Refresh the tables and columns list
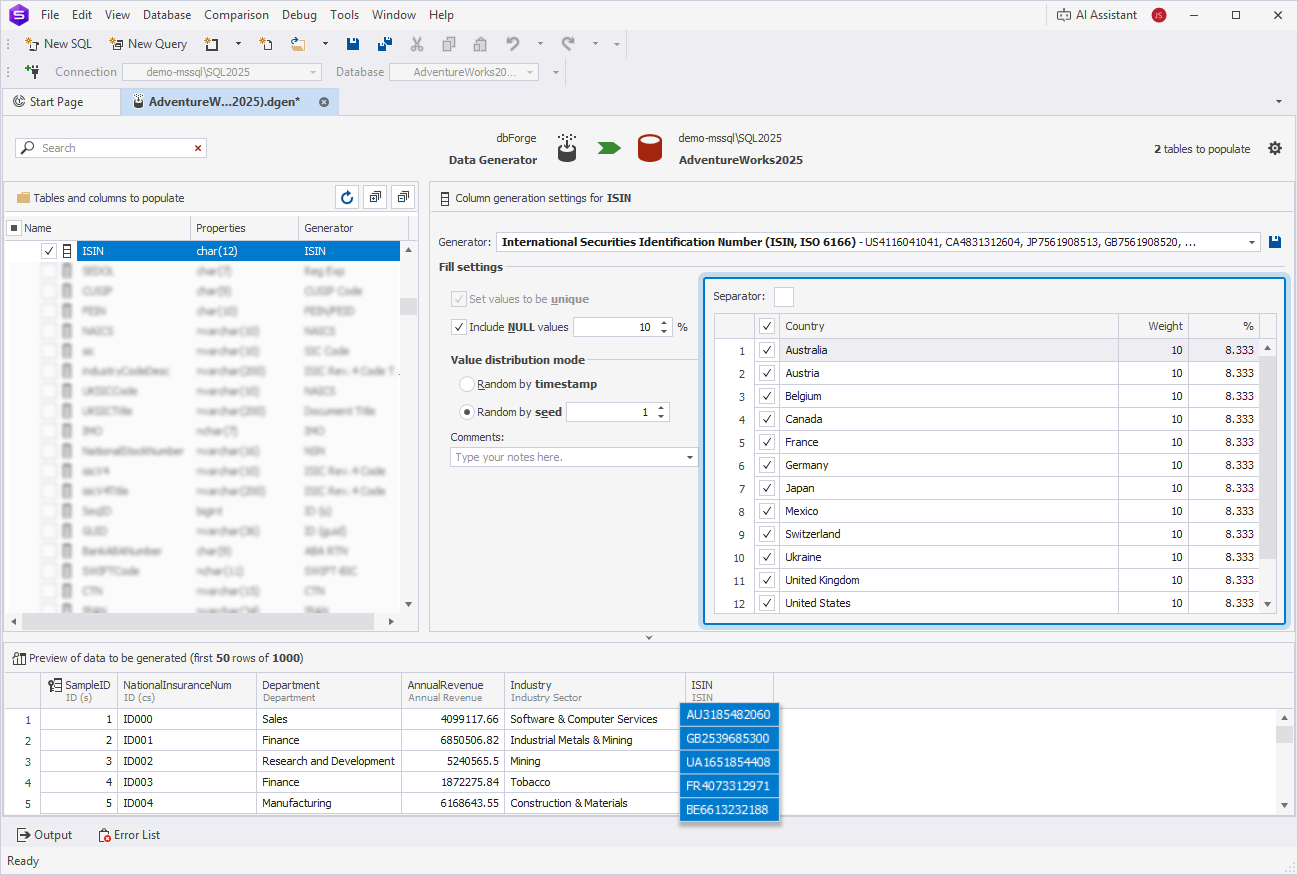1298x875 pixels. pyautogui.click(x=347, y=198)
